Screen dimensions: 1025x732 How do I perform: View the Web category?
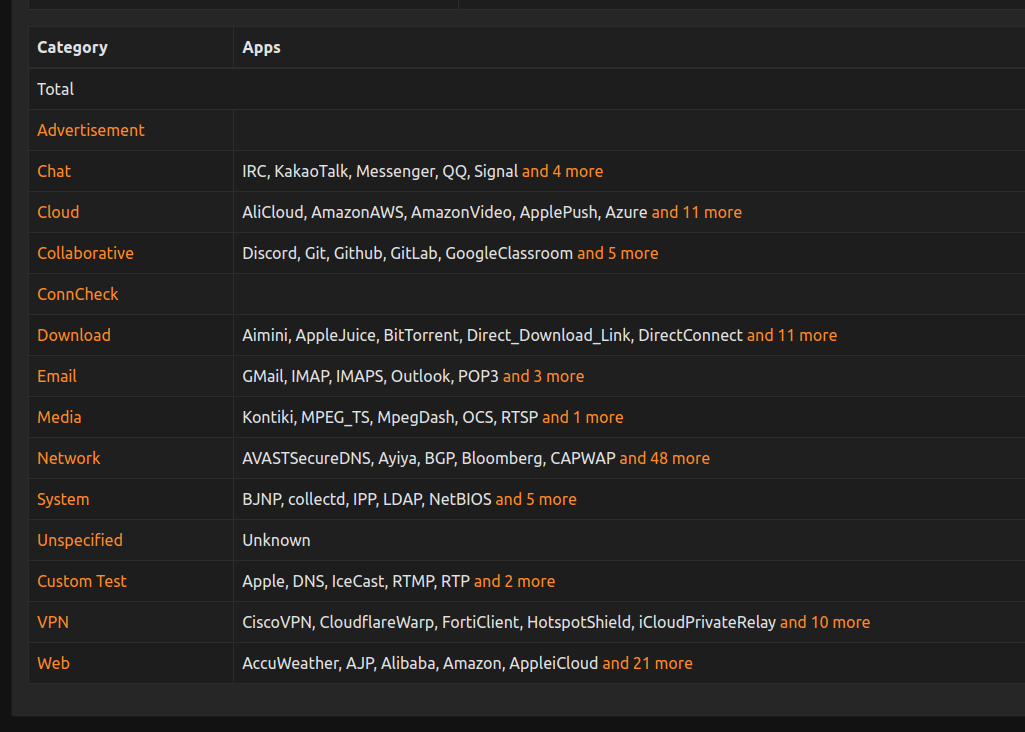click(x=54, y=663)
